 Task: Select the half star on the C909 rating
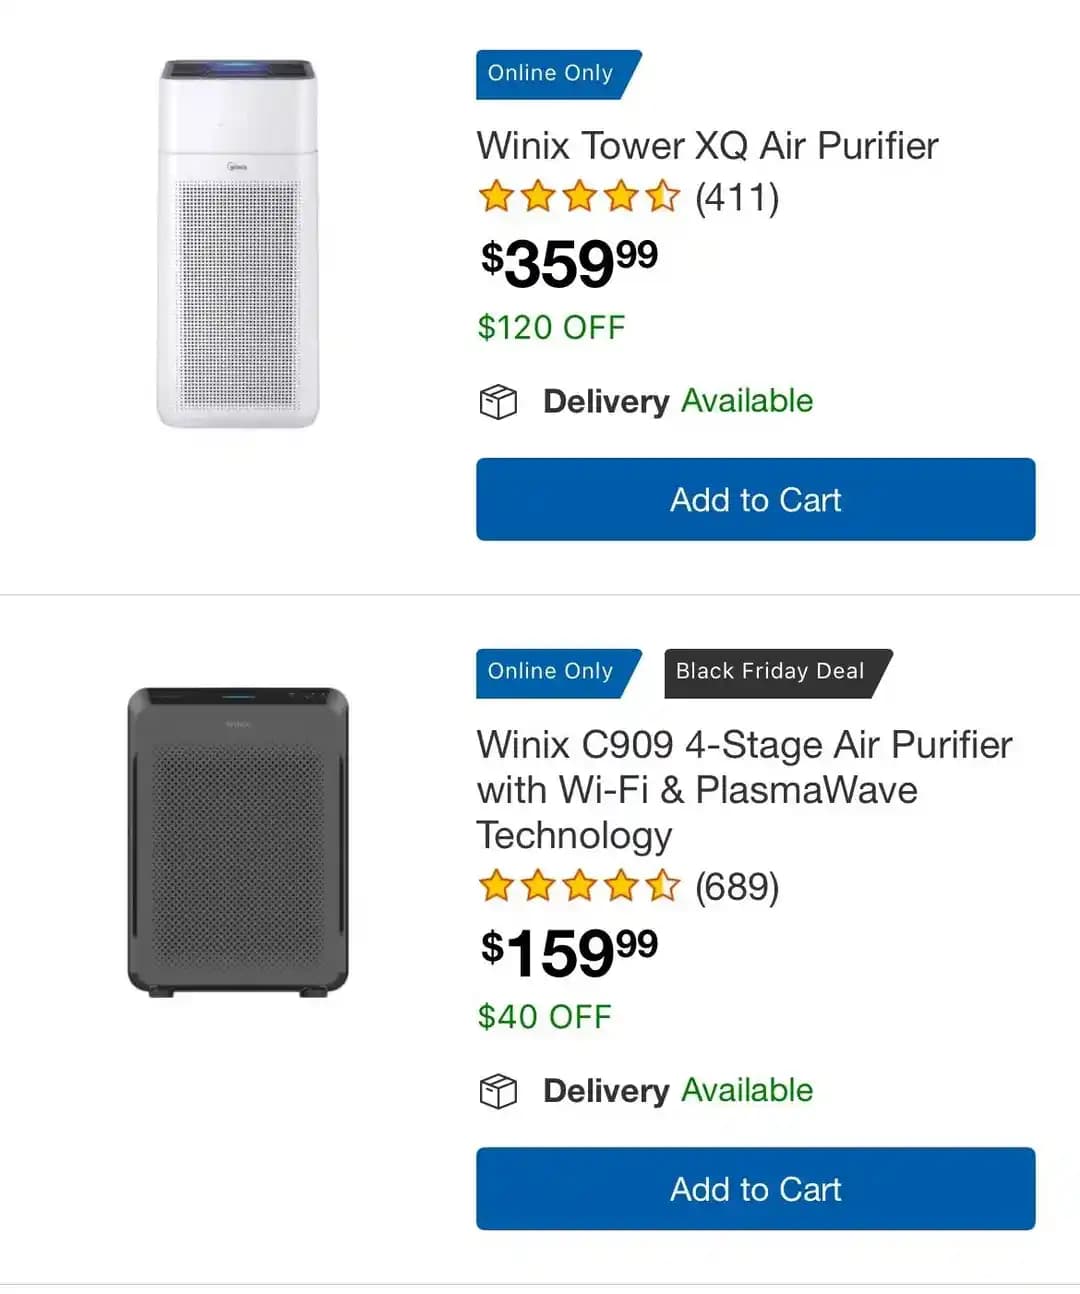click(x=662, y=886)
